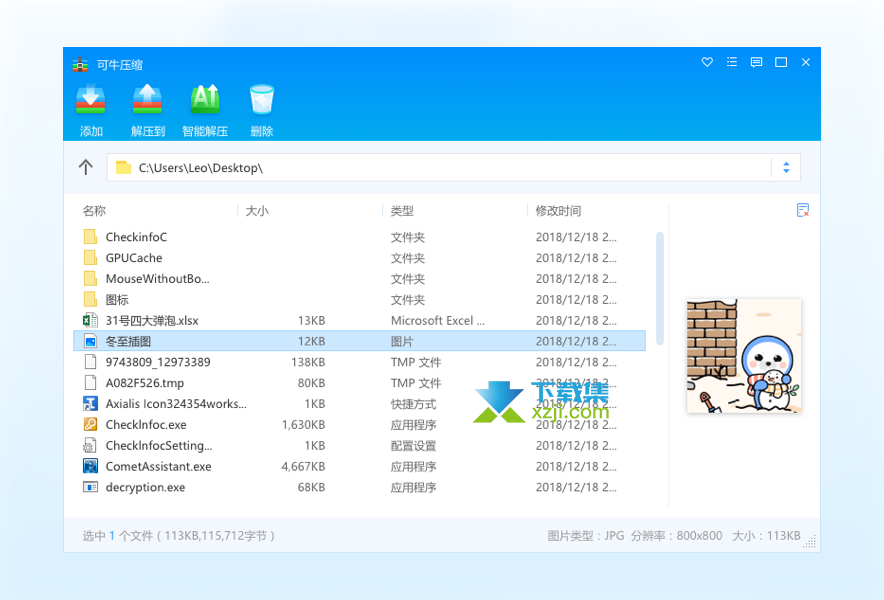Image resolution: width=884 pixels, height=600 pixels.
Task: Click the 可牛压缩 app logo icon
Action: tap(81, 64)
